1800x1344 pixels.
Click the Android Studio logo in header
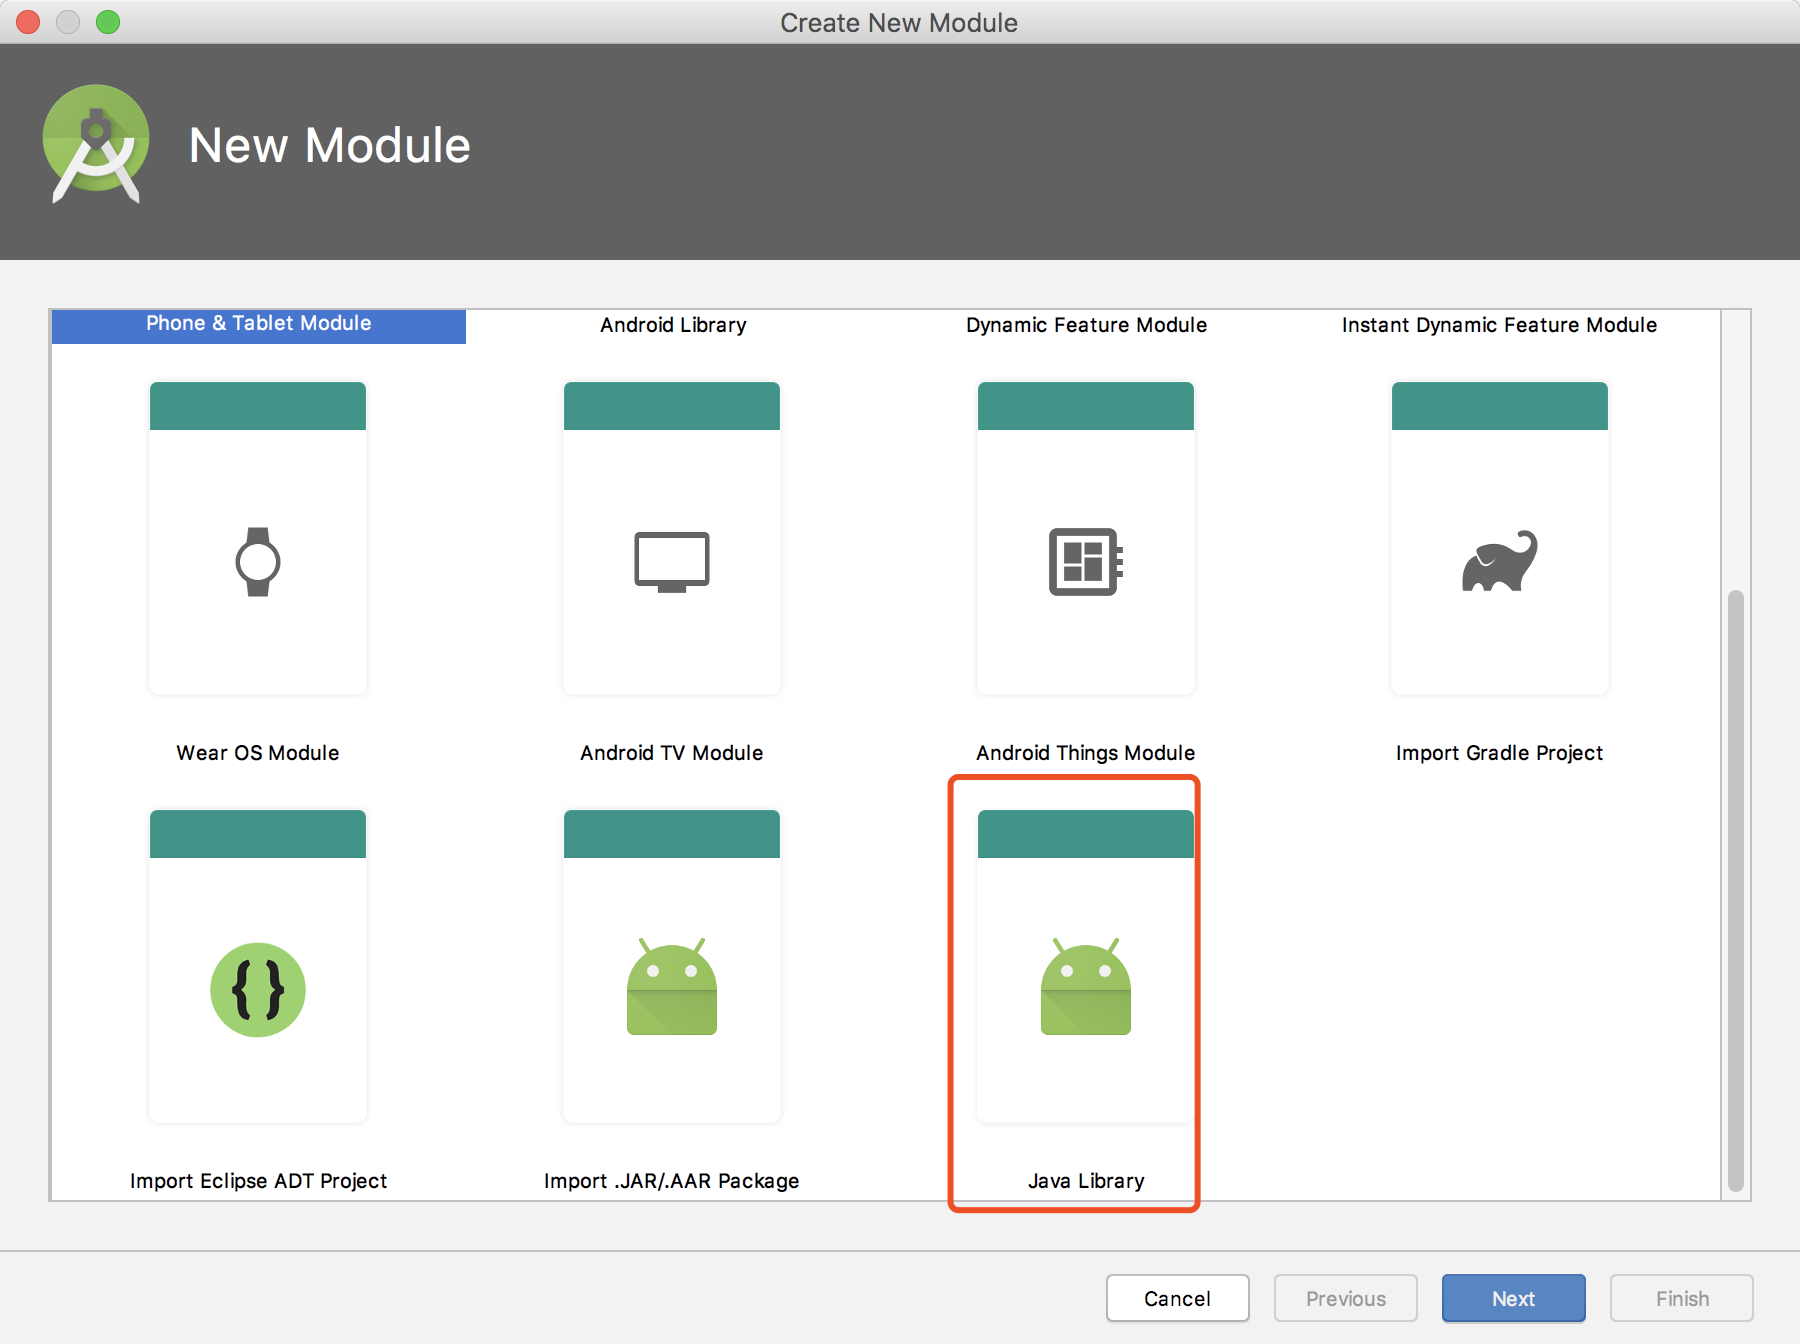(96, 144)
